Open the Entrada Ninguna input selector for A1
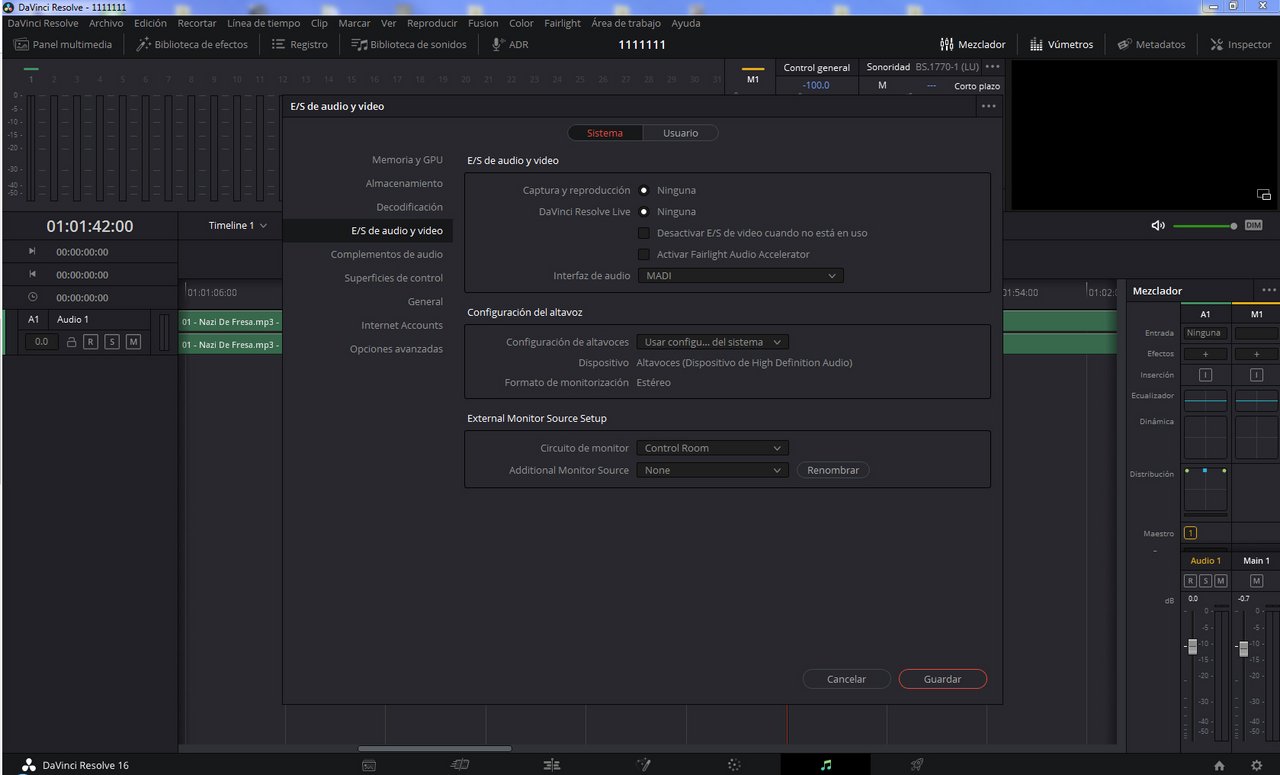 (1205, 333)
